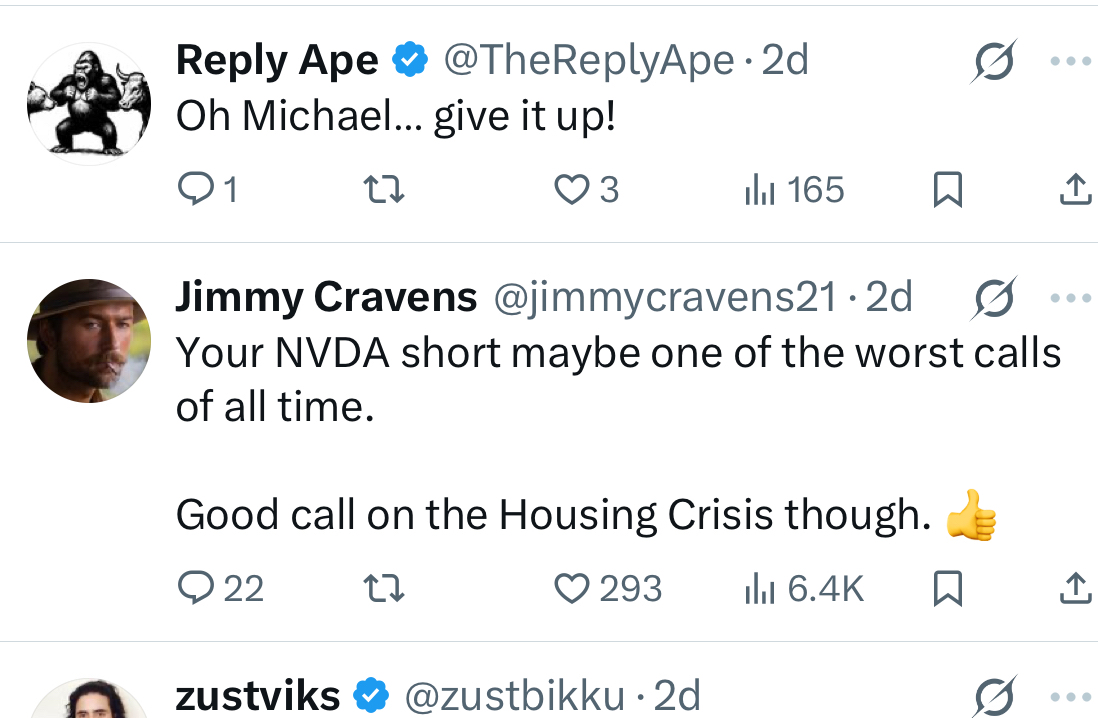Click Reply Ape's gorilla avatar
1098x718 pixels.
click(89, 104)
